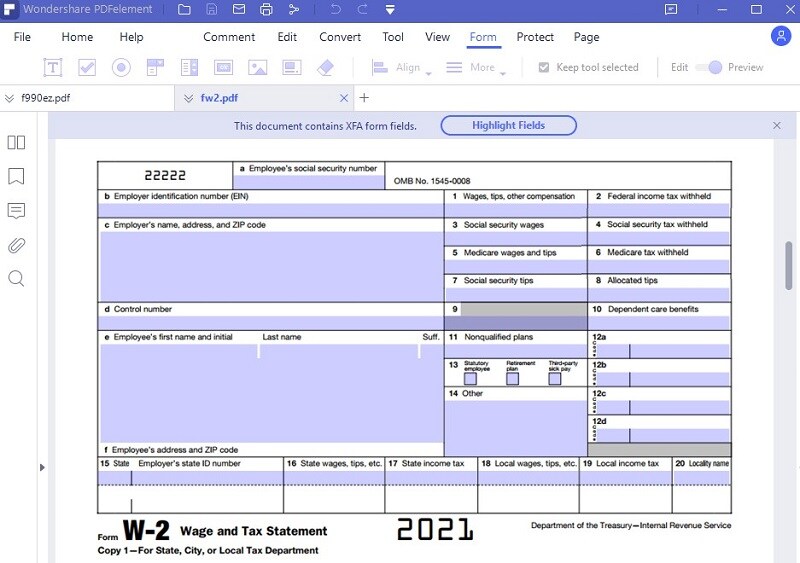Toggle the Edit/Preview switch
Image resolution: width=800 pixels, height=563 pixels.
coord(710,67)
